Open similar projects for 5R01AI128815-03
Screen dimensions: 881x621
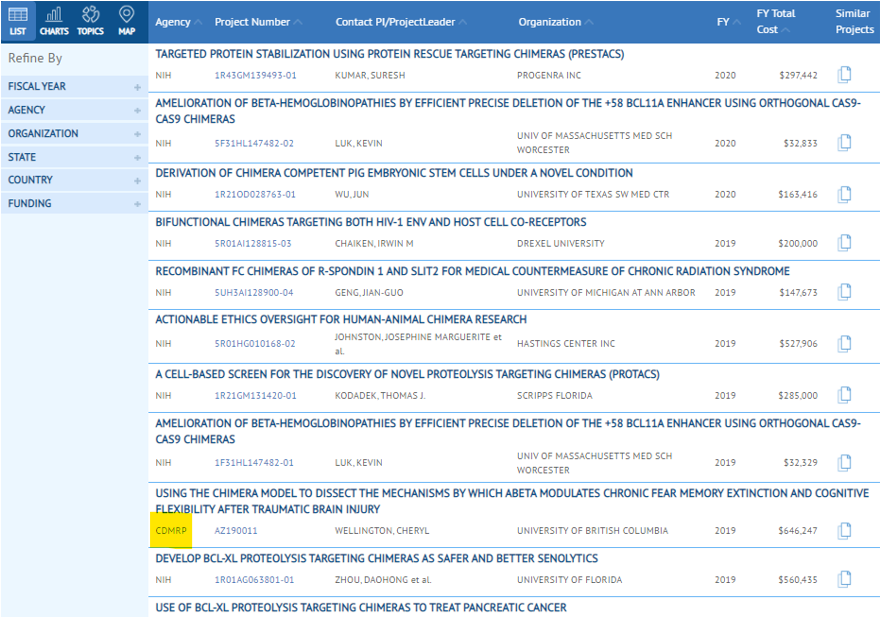tap(844, 243)
